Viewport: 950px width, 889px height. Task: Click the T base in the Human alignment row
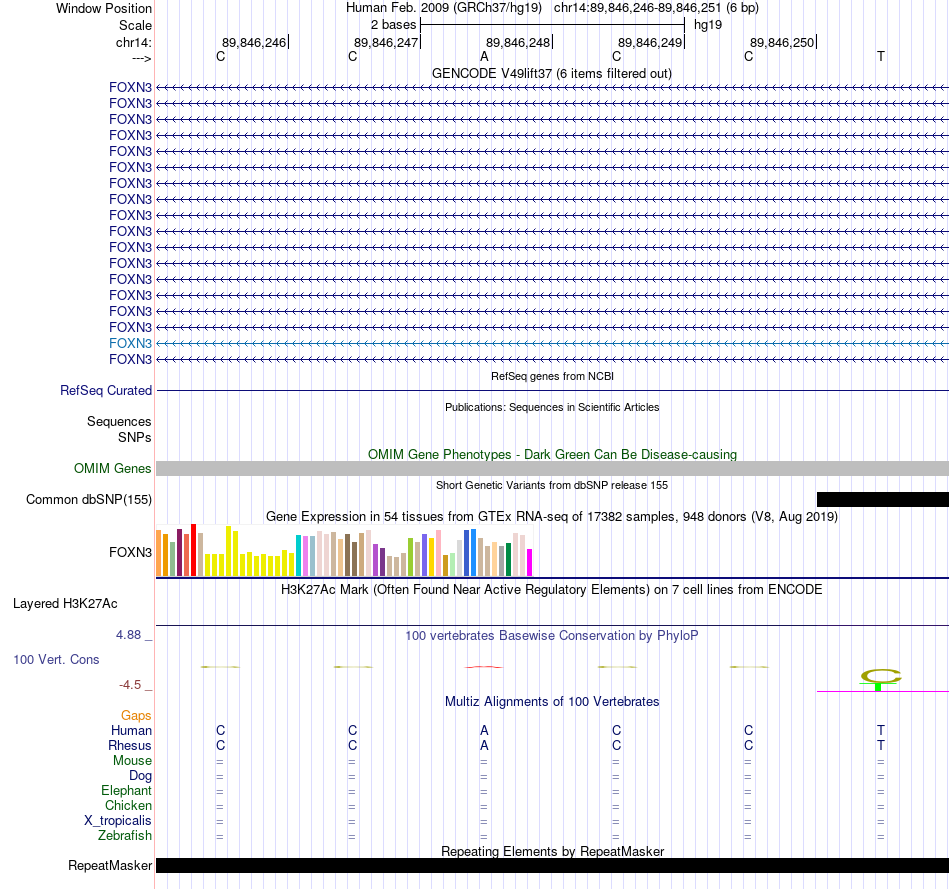(880, 730)
